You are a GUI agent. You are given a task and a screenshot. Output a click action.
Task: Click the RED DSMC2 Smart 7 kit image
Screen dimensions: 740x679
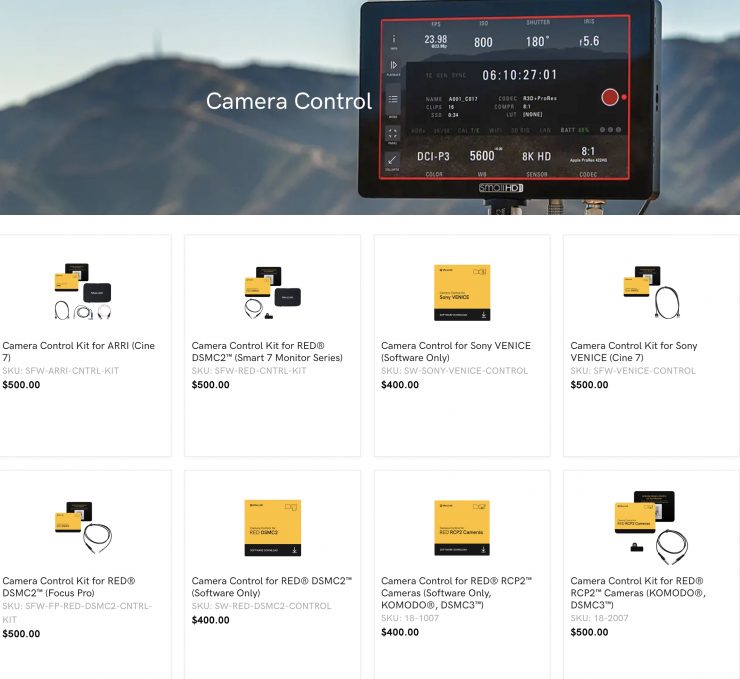click(272, 292)
